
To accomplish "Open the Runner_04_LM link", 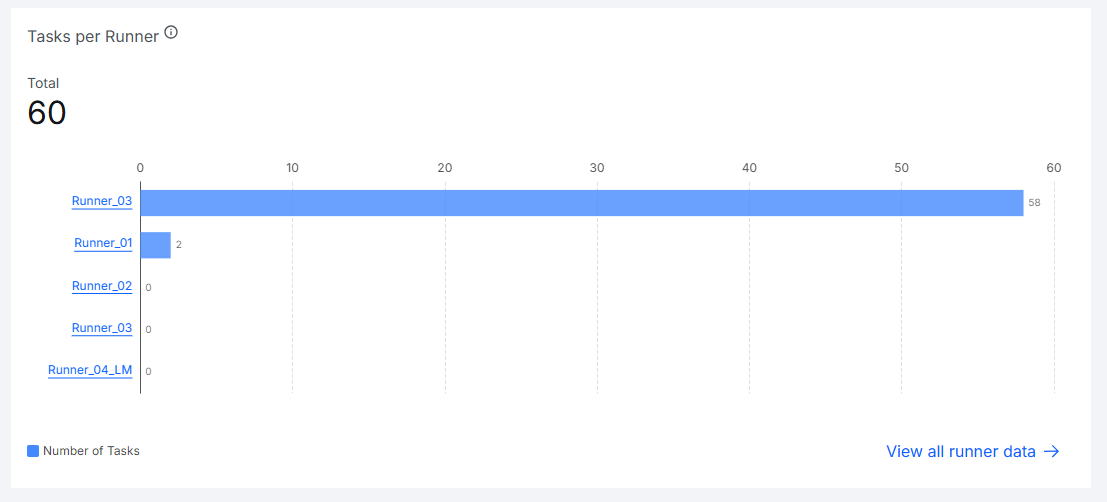I will (x=90, y=371).
